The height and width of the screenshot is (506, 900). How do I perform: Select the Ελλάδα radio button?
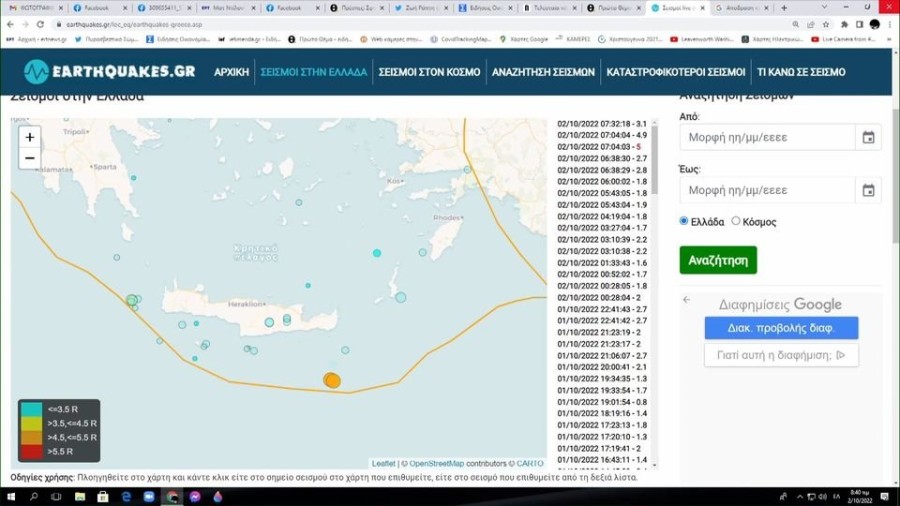pyautogui.click(x=684, y=221)
